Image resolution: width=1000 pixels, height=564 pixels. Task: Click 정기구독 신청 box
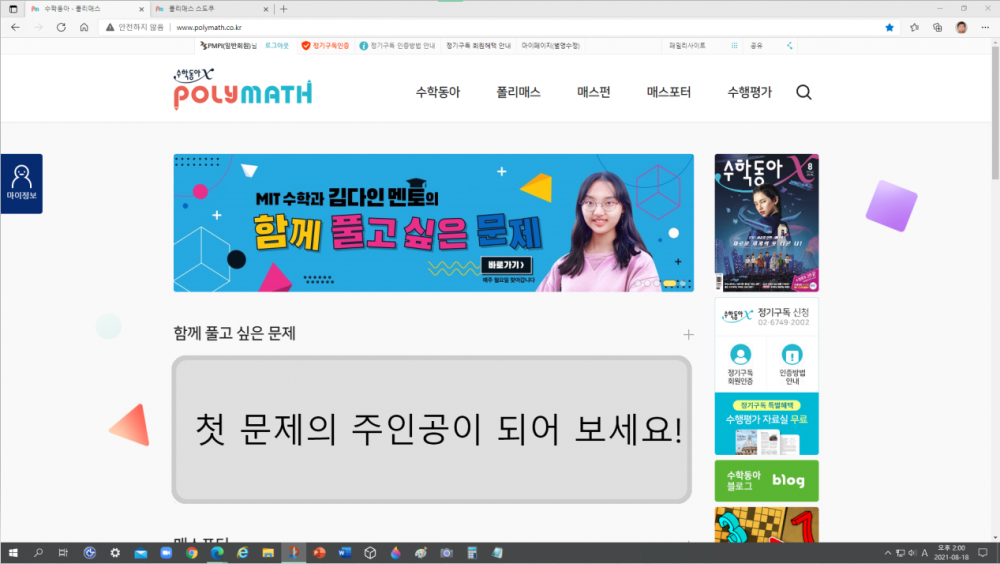tap(767, 316)
